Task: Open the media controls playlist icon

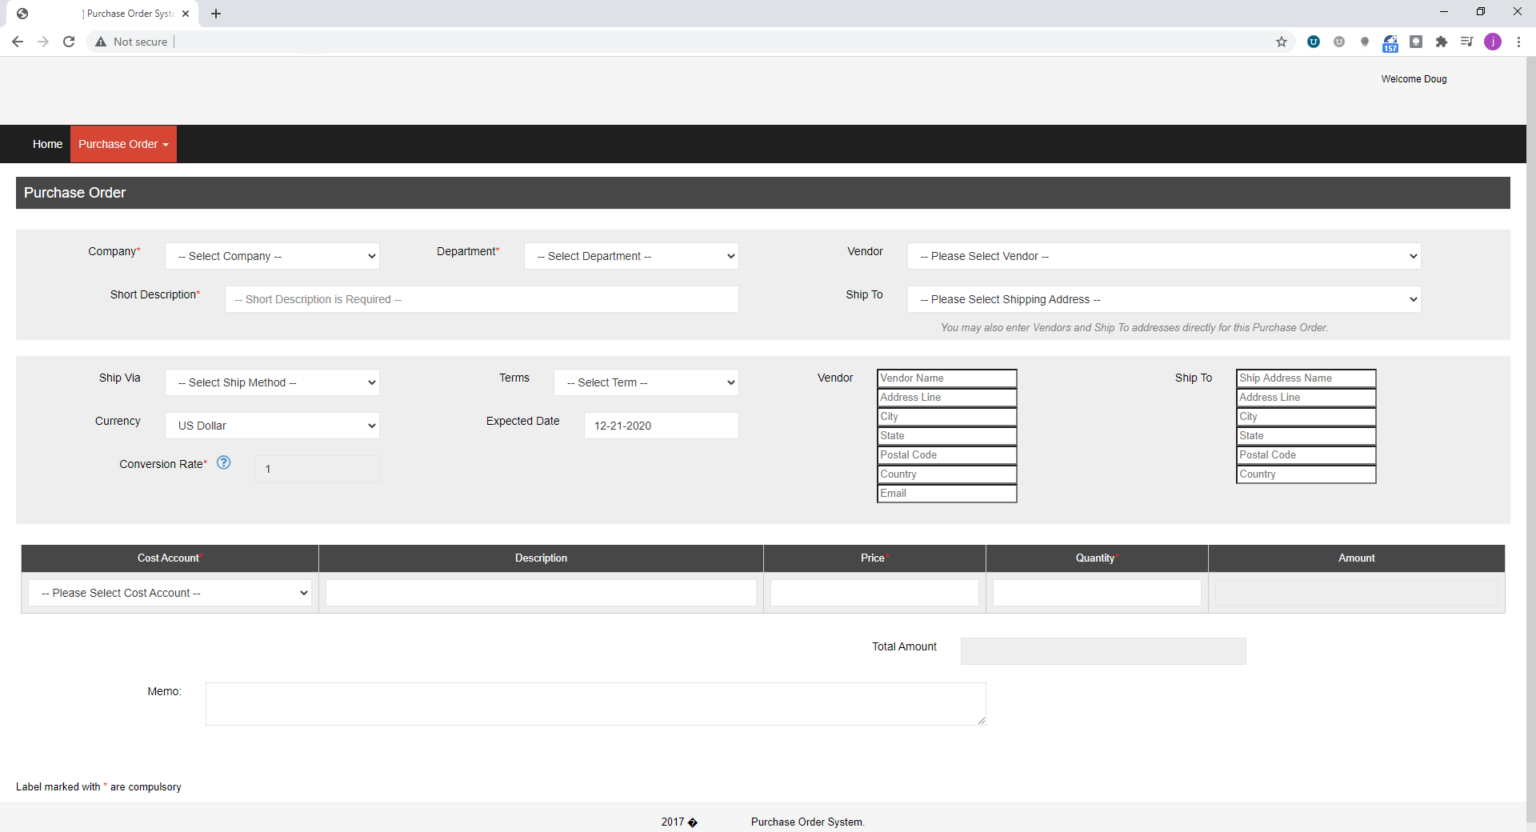Action: coord(1466,42)
